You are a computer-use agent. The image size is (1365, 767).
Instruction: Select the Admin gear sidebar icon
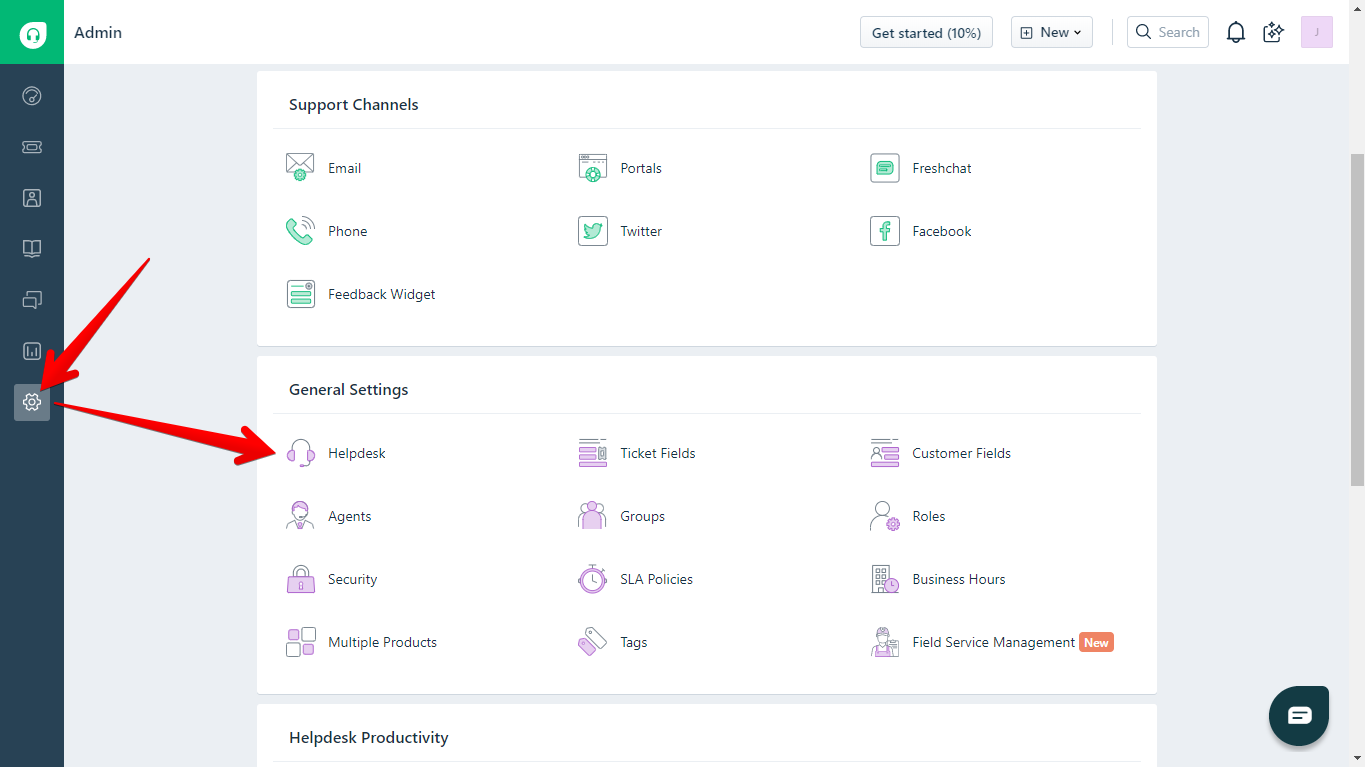click(32, 402)
